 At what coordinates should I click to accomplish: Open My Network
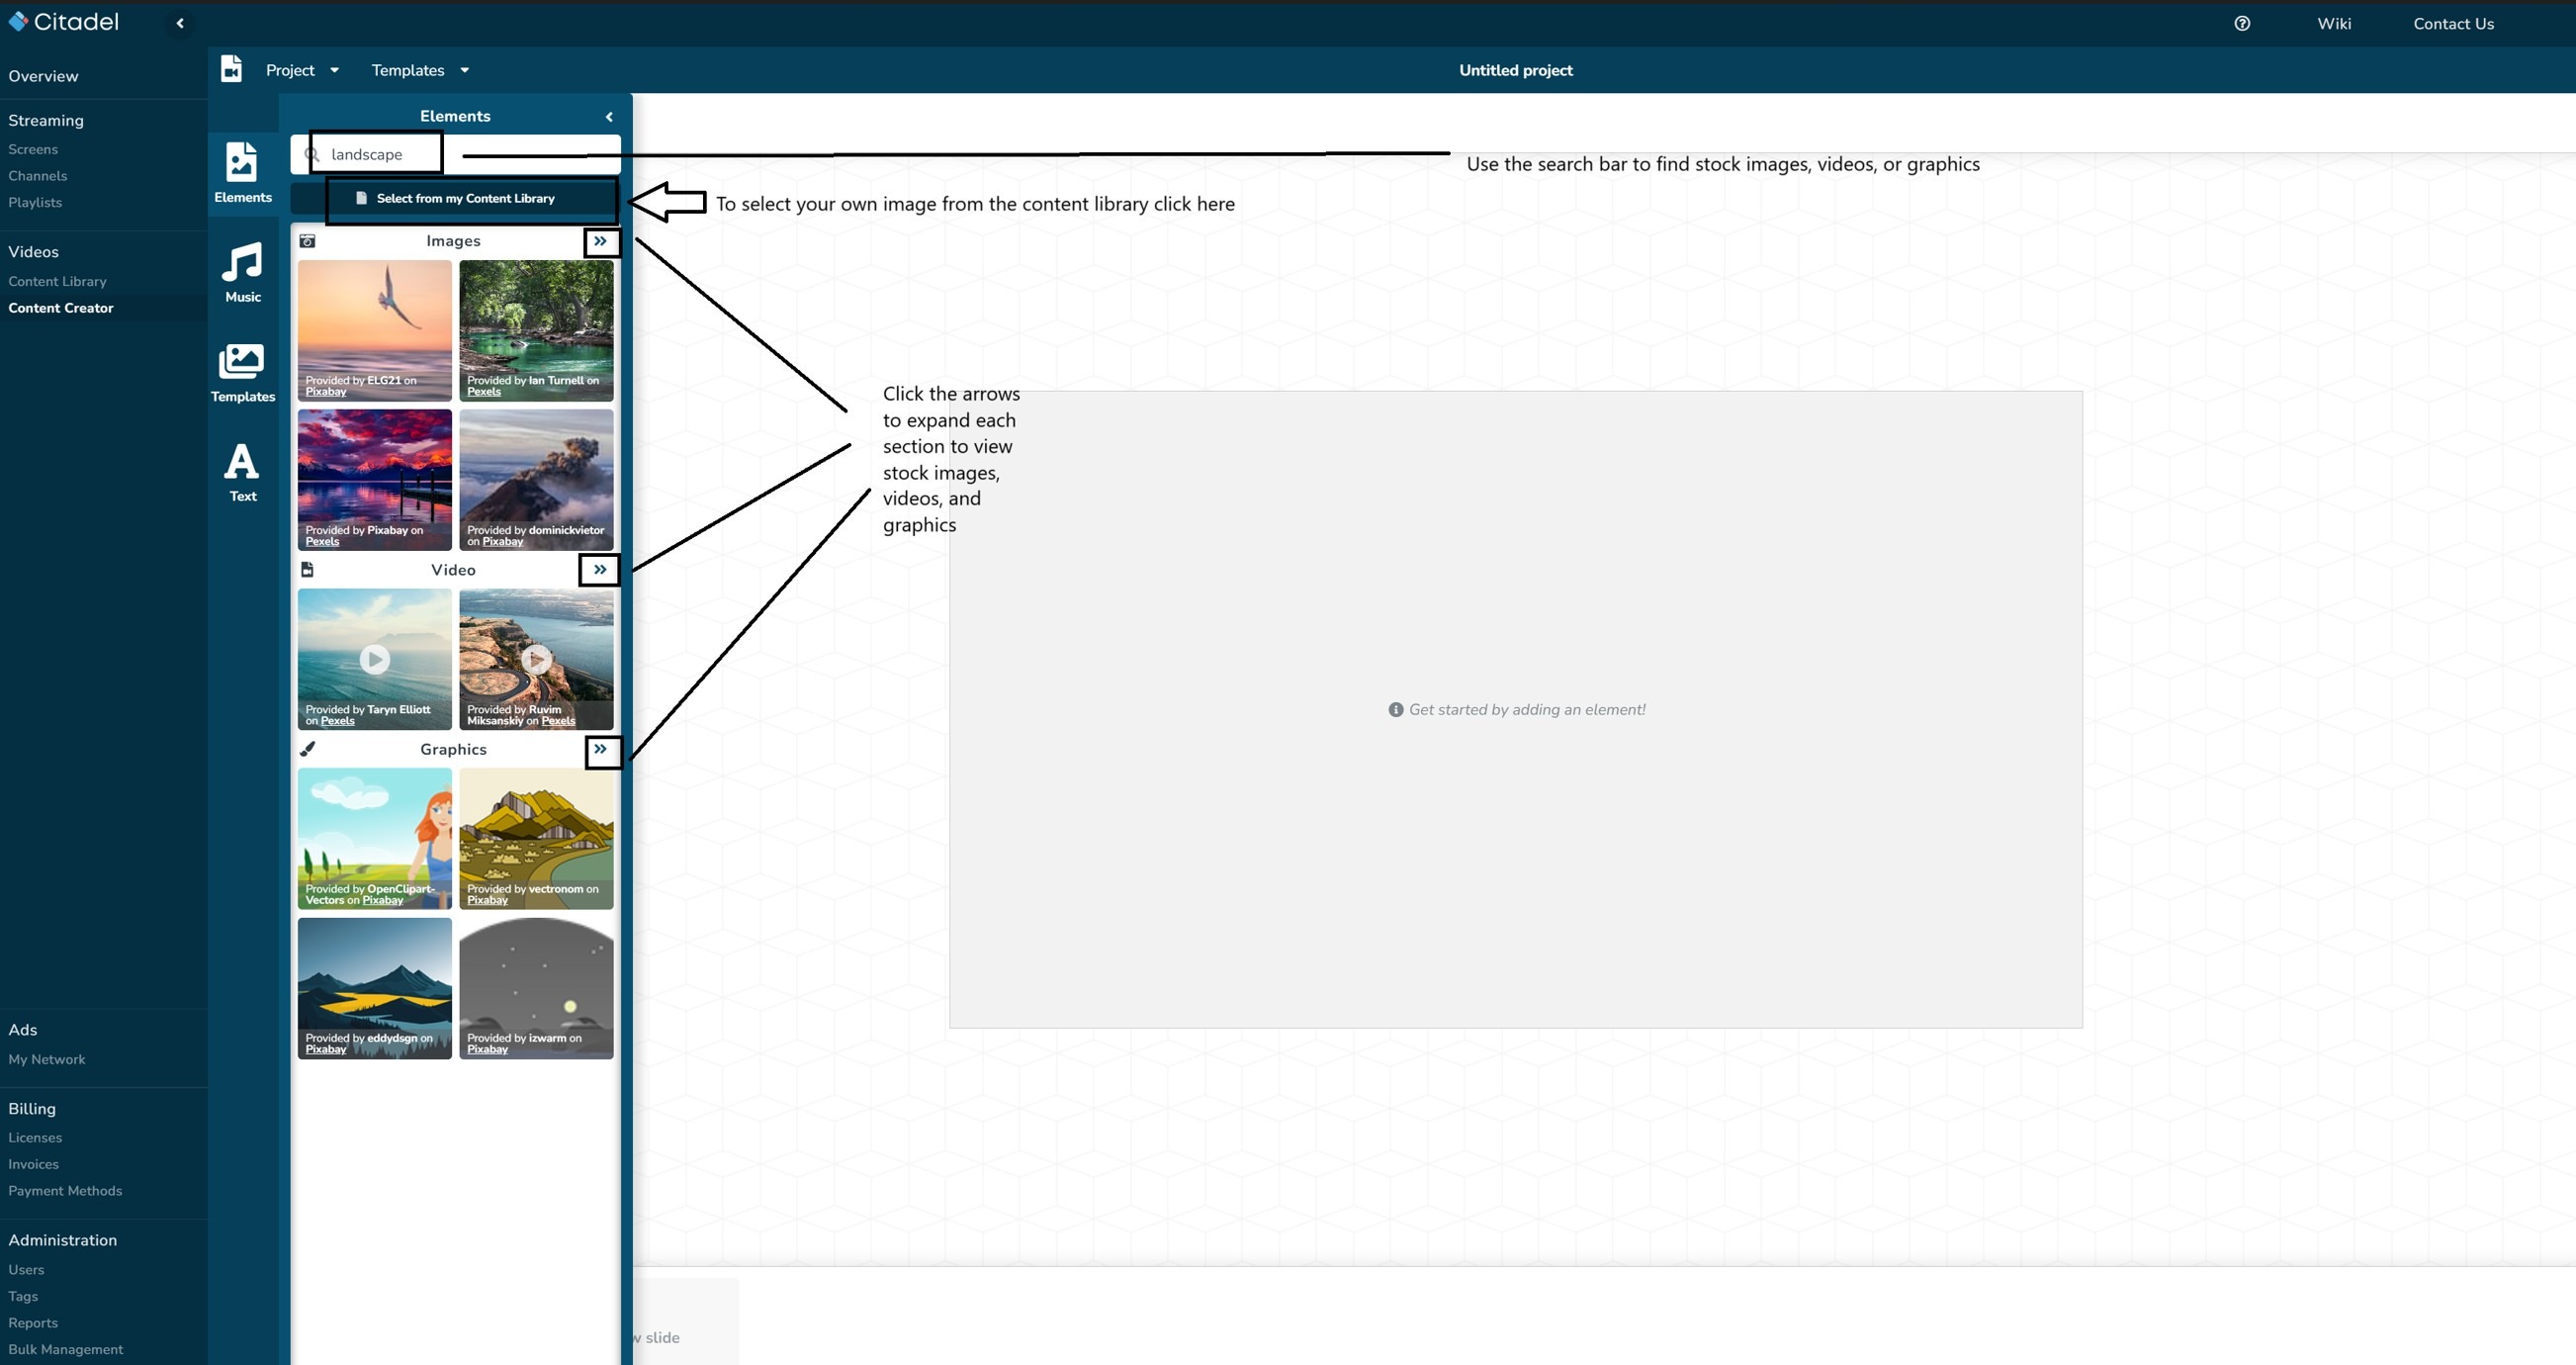click(x=47, y=1059)
